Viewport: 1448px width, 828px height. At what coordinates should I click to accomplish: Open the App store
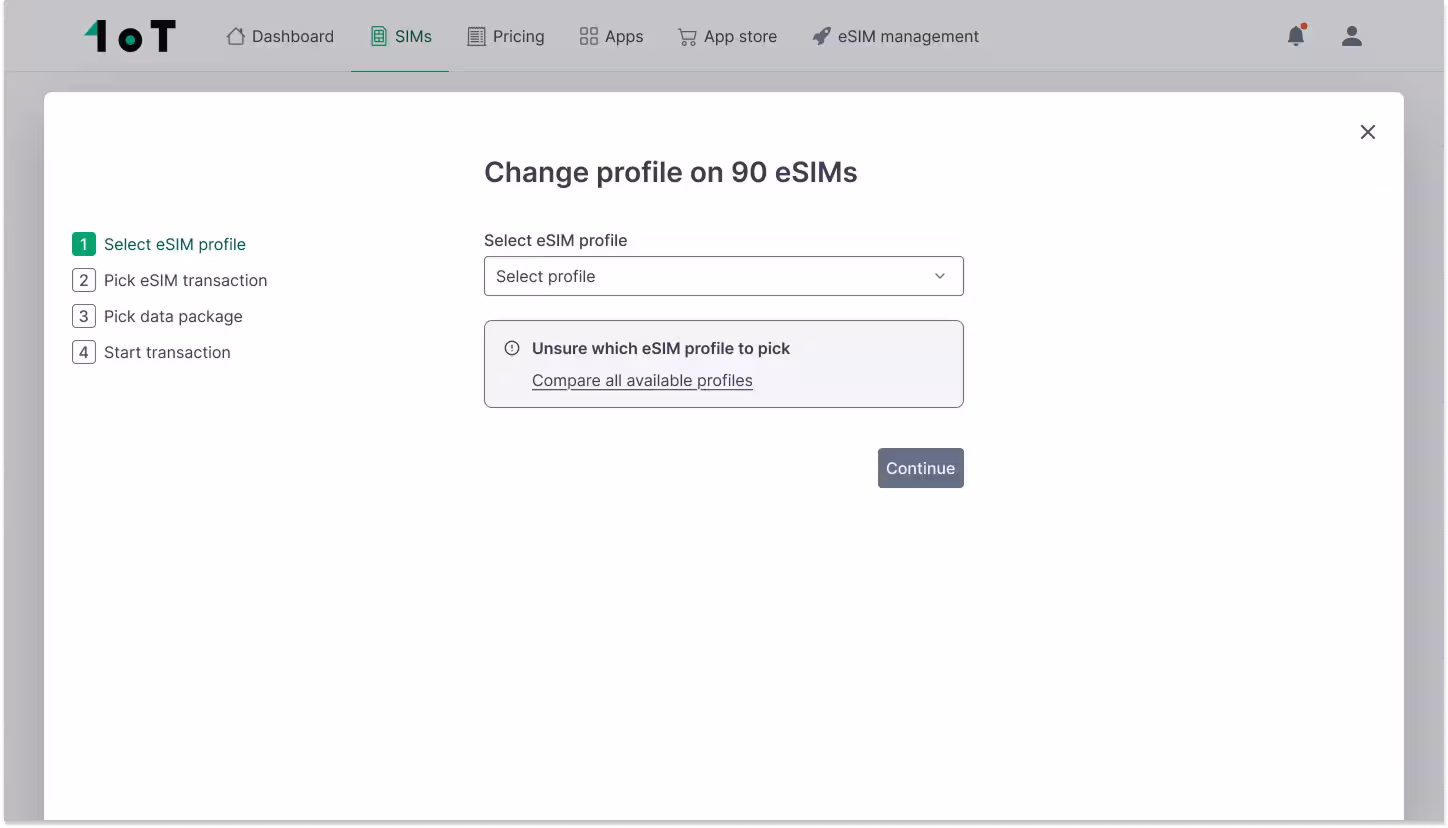727,36
